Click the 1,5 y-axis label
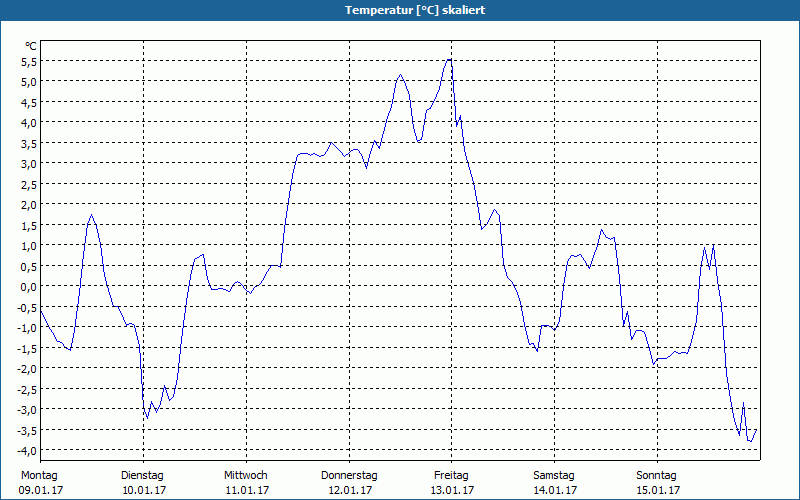800x500 pixels. pos(30,225)
